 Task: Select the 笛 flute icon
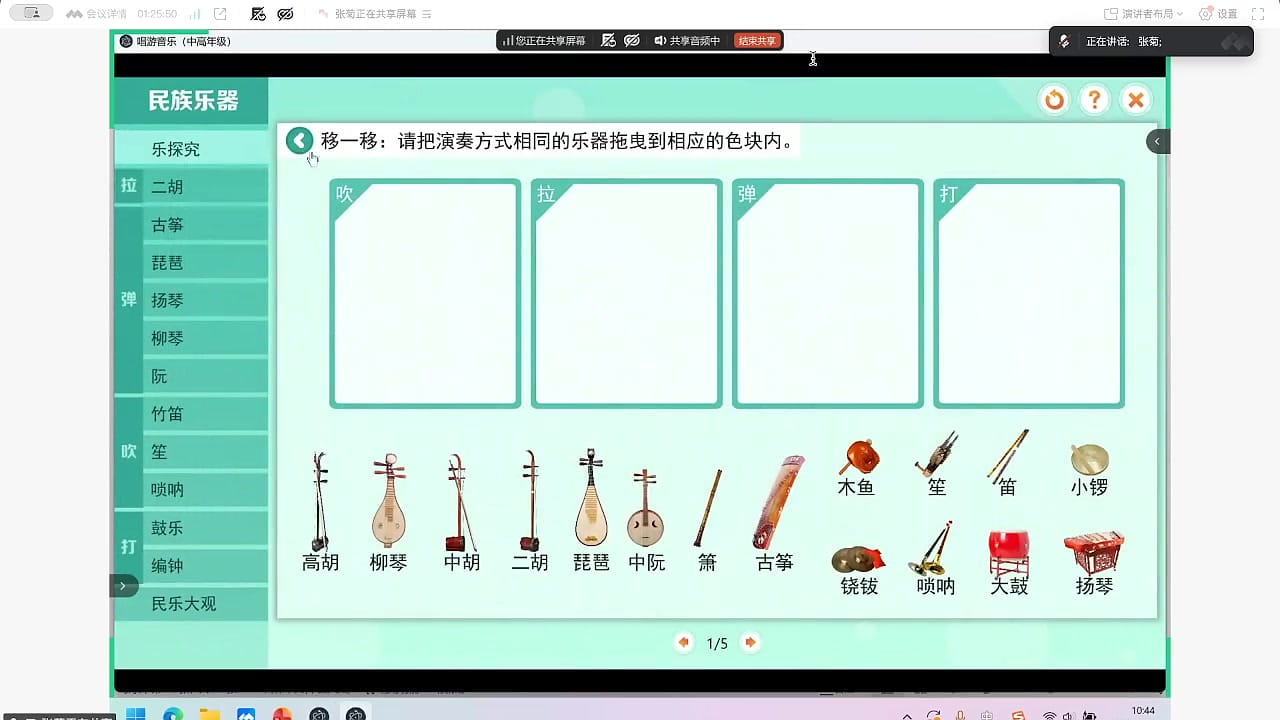pyautogui.click(x=1008, y=455)
